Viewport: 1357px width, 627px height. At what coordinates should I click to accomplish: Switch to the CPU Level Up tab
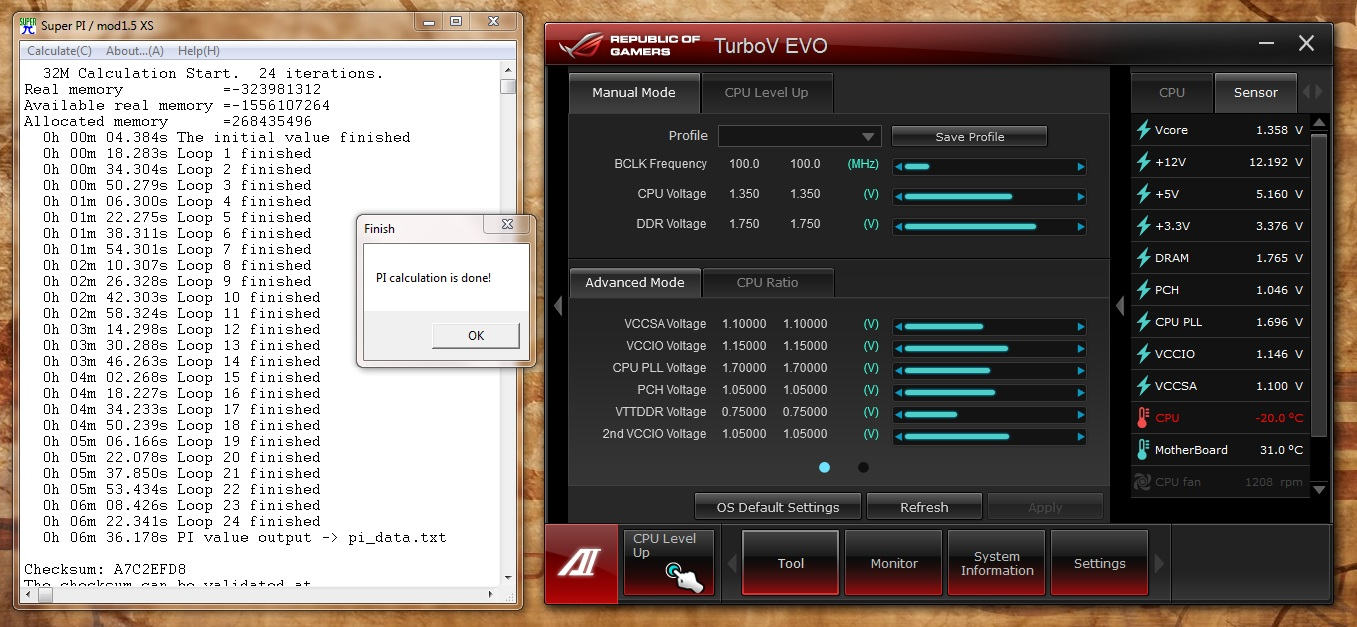[x=766, y=93]
